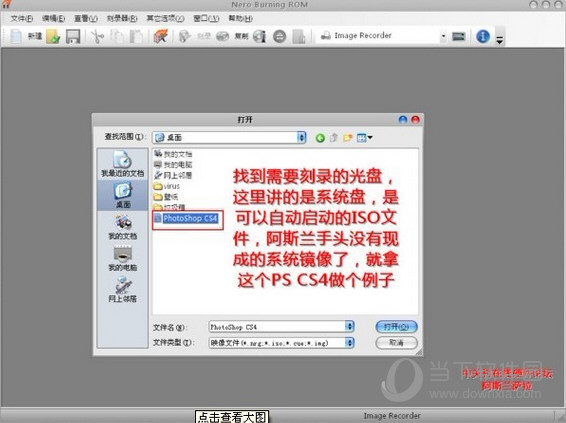Viewport: 566px width, 423px height.
Task: Select the PhotoShop CS4 file
Action: pos(186,218)
